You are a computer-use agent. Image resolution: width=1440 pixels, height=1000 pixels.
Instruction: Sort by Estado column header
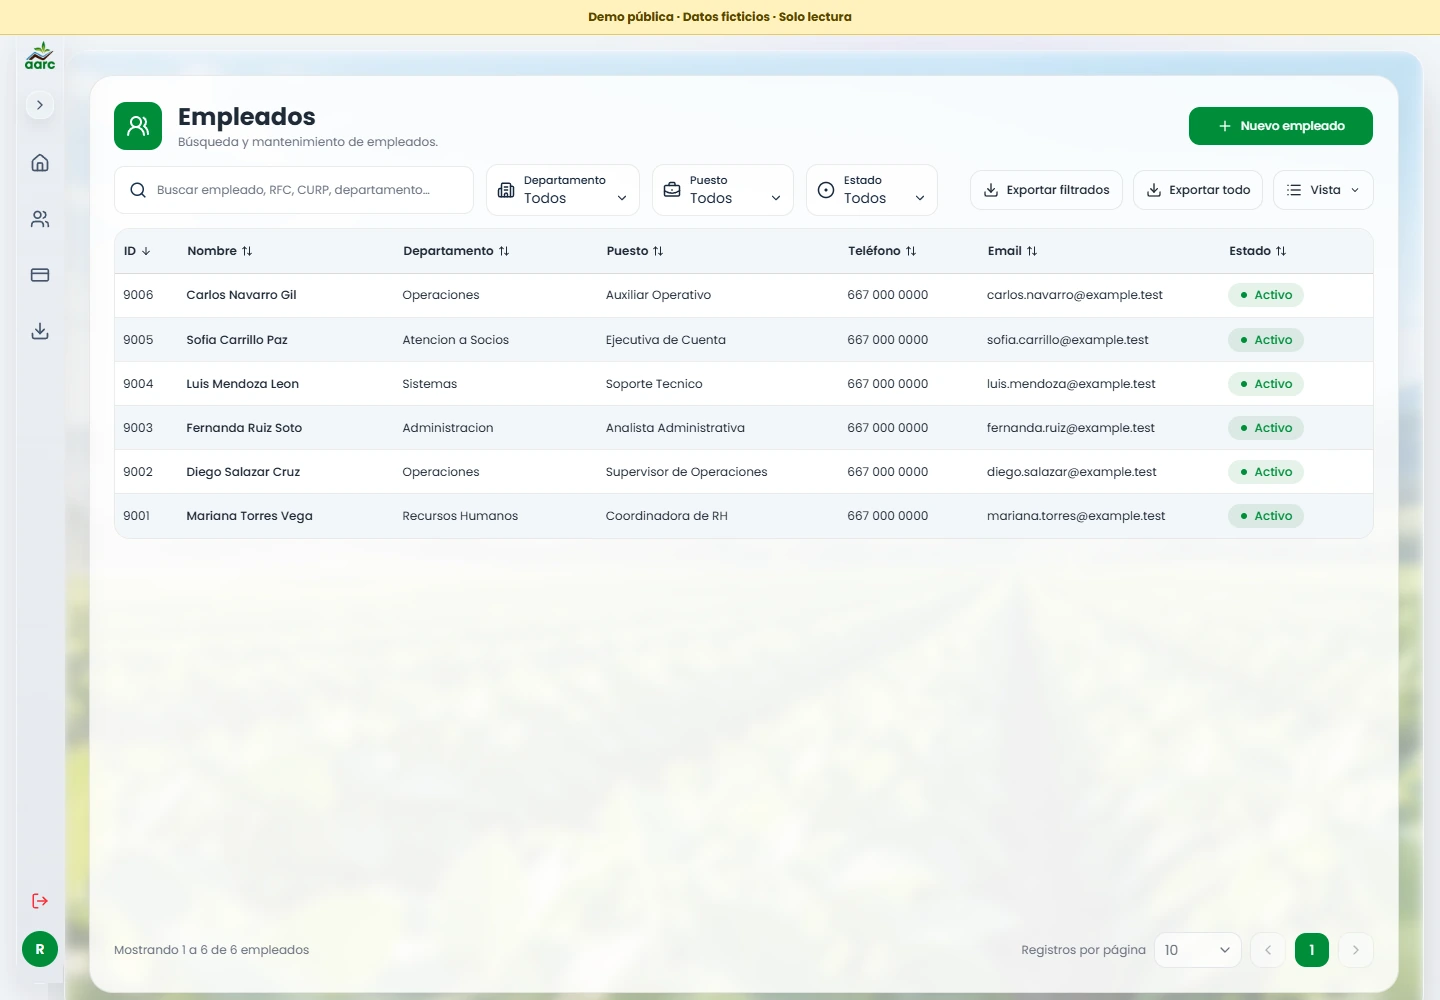(x=1258, y=251)
